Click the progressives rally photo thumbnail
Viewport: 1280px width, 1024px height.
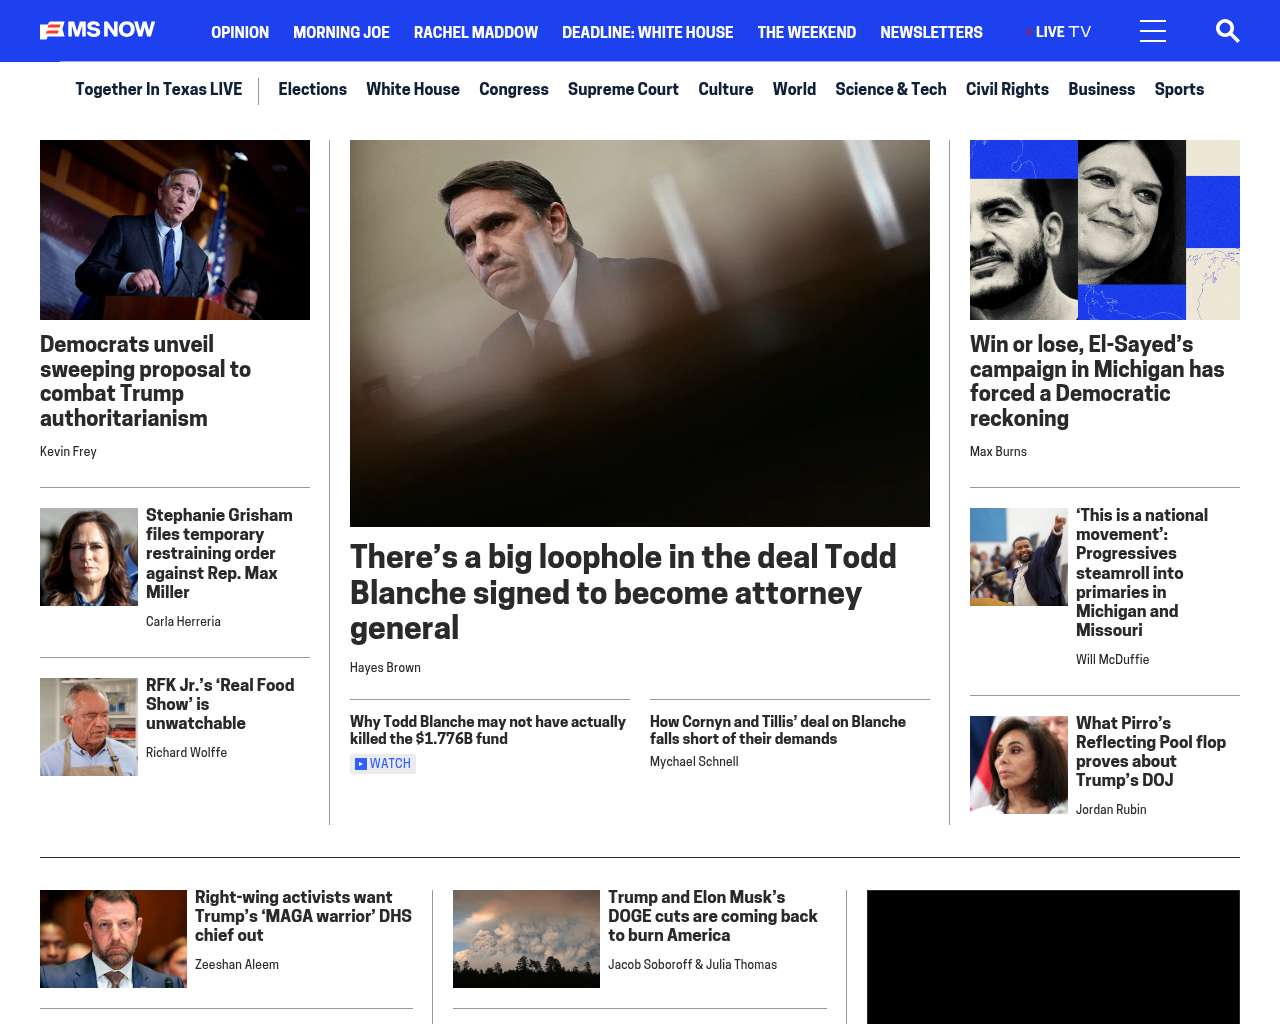(1019, 557)
